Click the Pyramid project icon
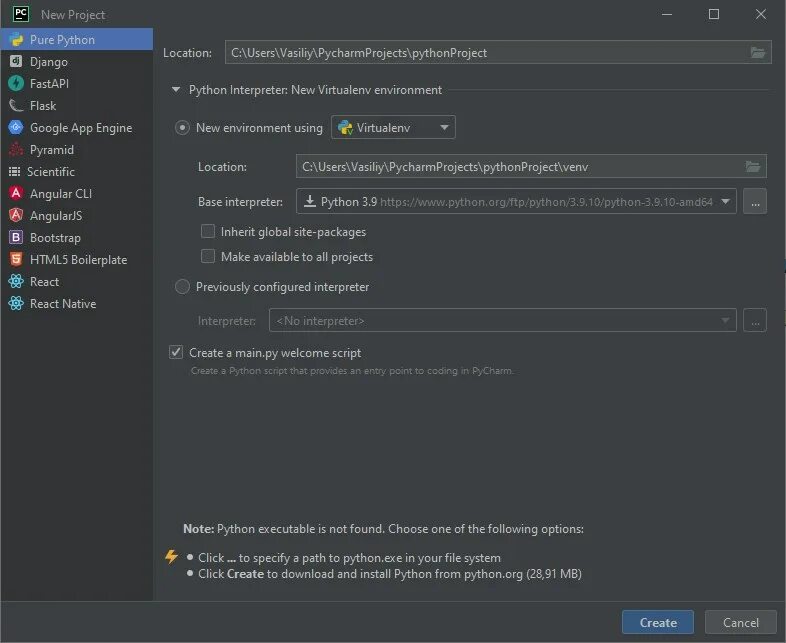 [x=16, y=149]
